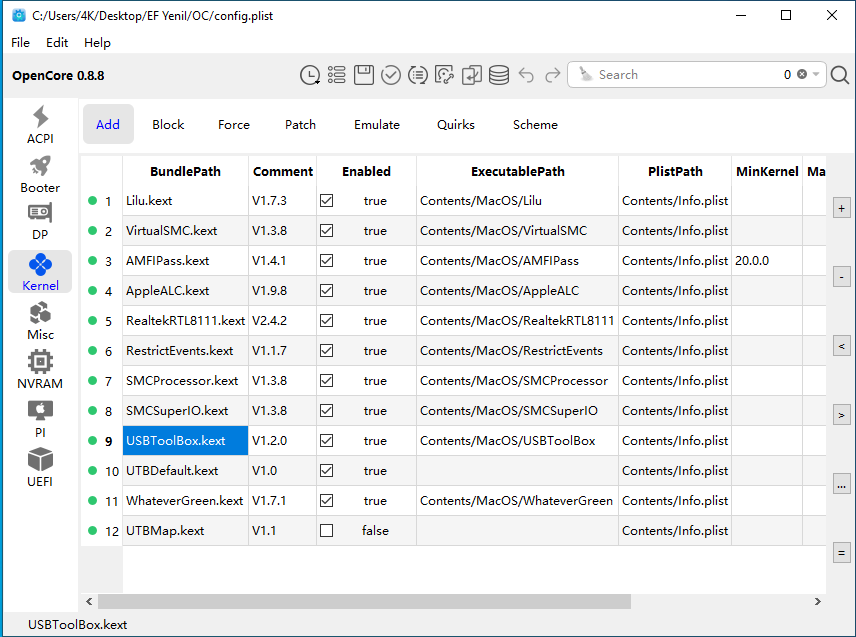856x637 pixels.
Task: Click the plus button to add kext
Action: click(x=841, y=208)
